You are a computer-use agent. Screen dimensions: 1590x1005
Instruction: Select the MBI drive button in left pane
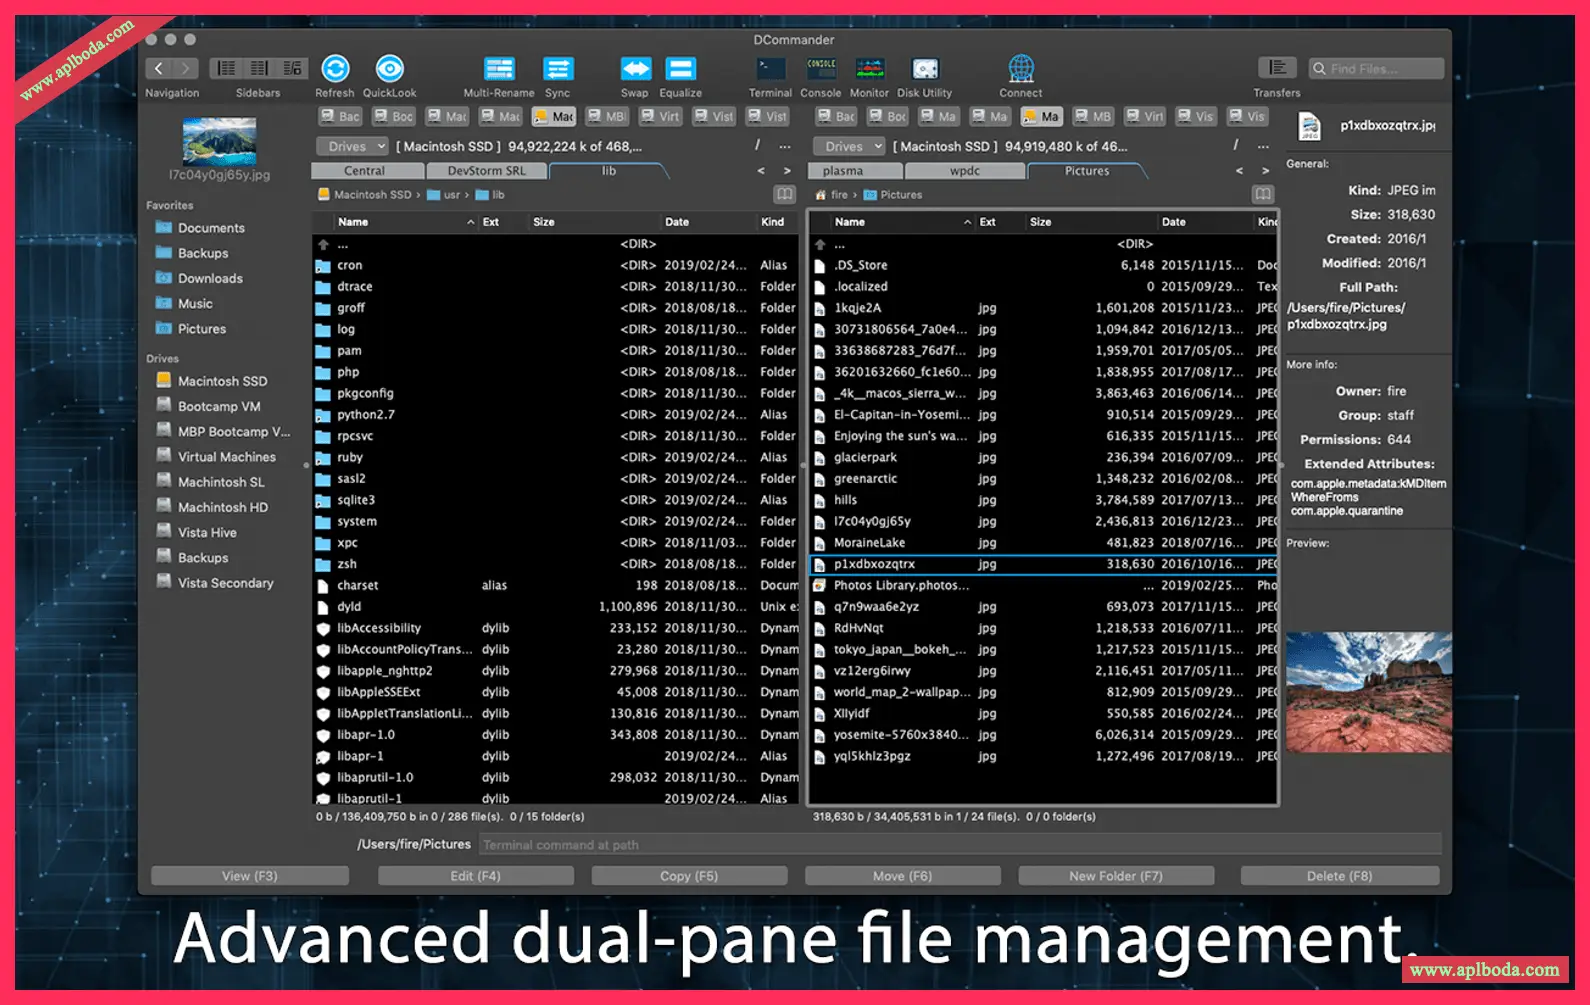[606, 117]
